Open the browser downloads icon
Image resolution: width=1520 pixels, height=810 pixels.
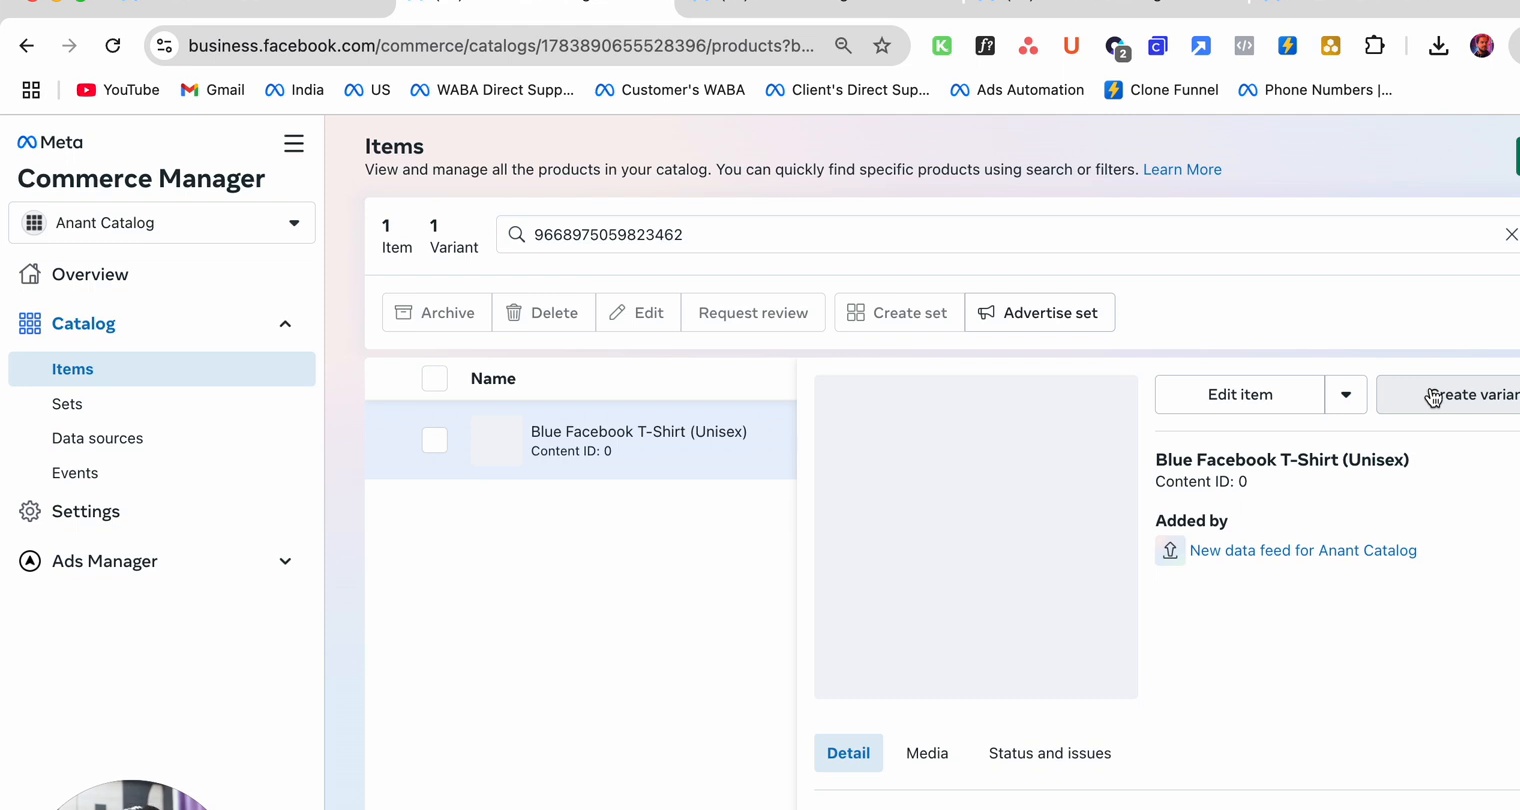(x=1438, y=46)
